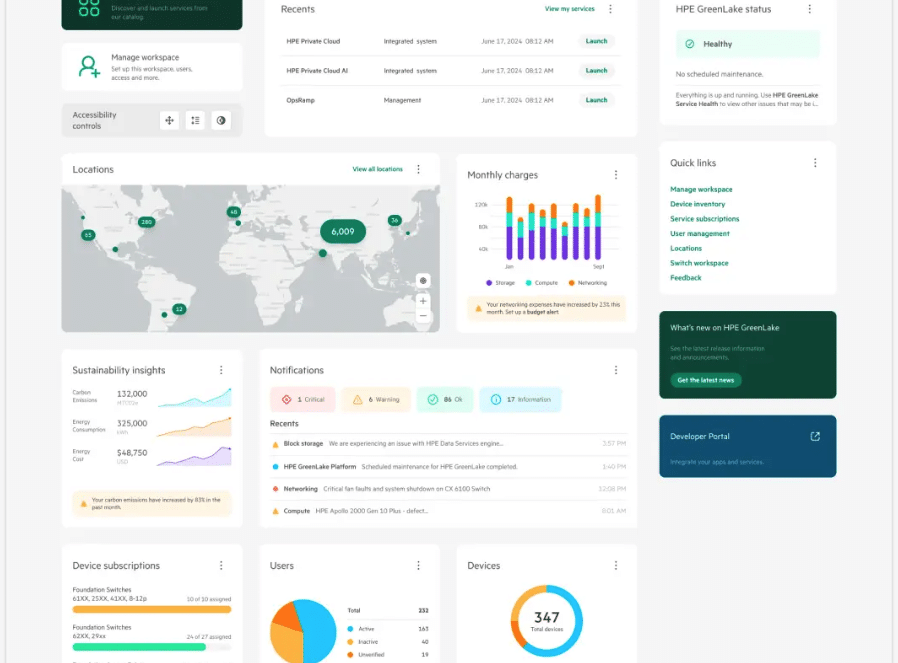Launch HPE Private Cloud
898x663 pixels.
pos(596,41)
